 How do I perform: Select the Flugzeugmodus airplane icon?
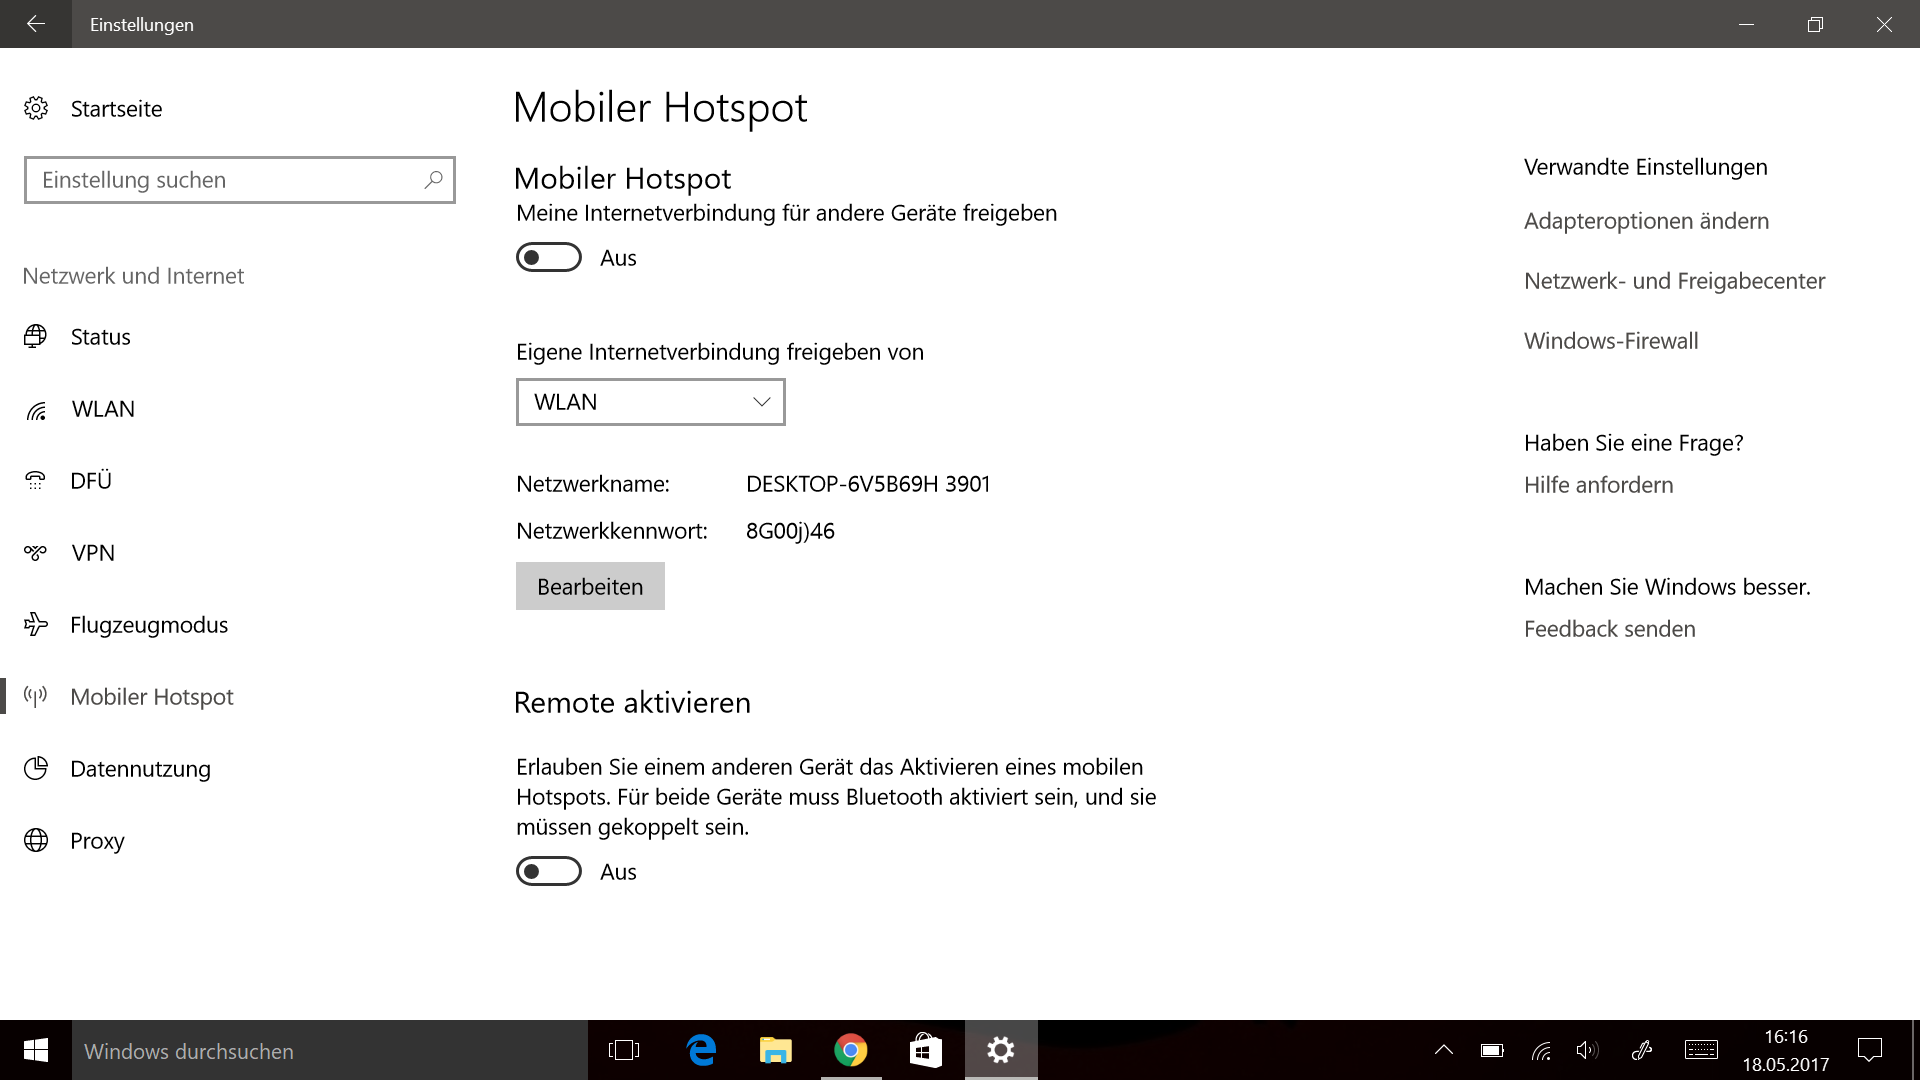(x=36, y=625)
